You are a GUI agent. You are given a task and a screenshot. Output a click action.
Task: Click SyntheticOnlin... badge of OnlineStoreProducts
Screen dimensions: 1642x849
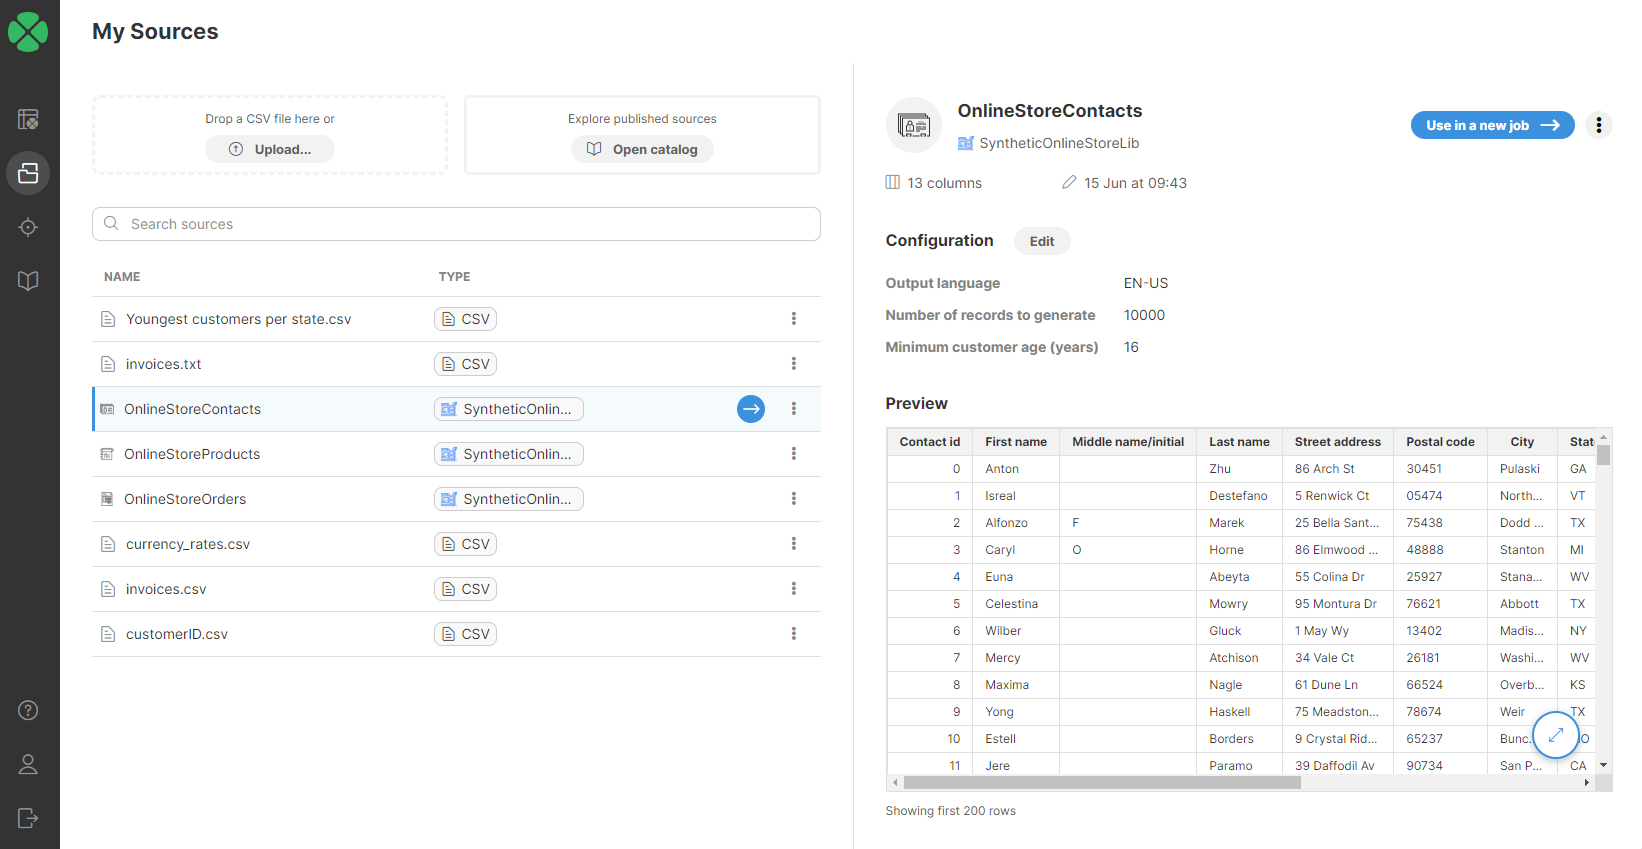click(x=509, y=454)
